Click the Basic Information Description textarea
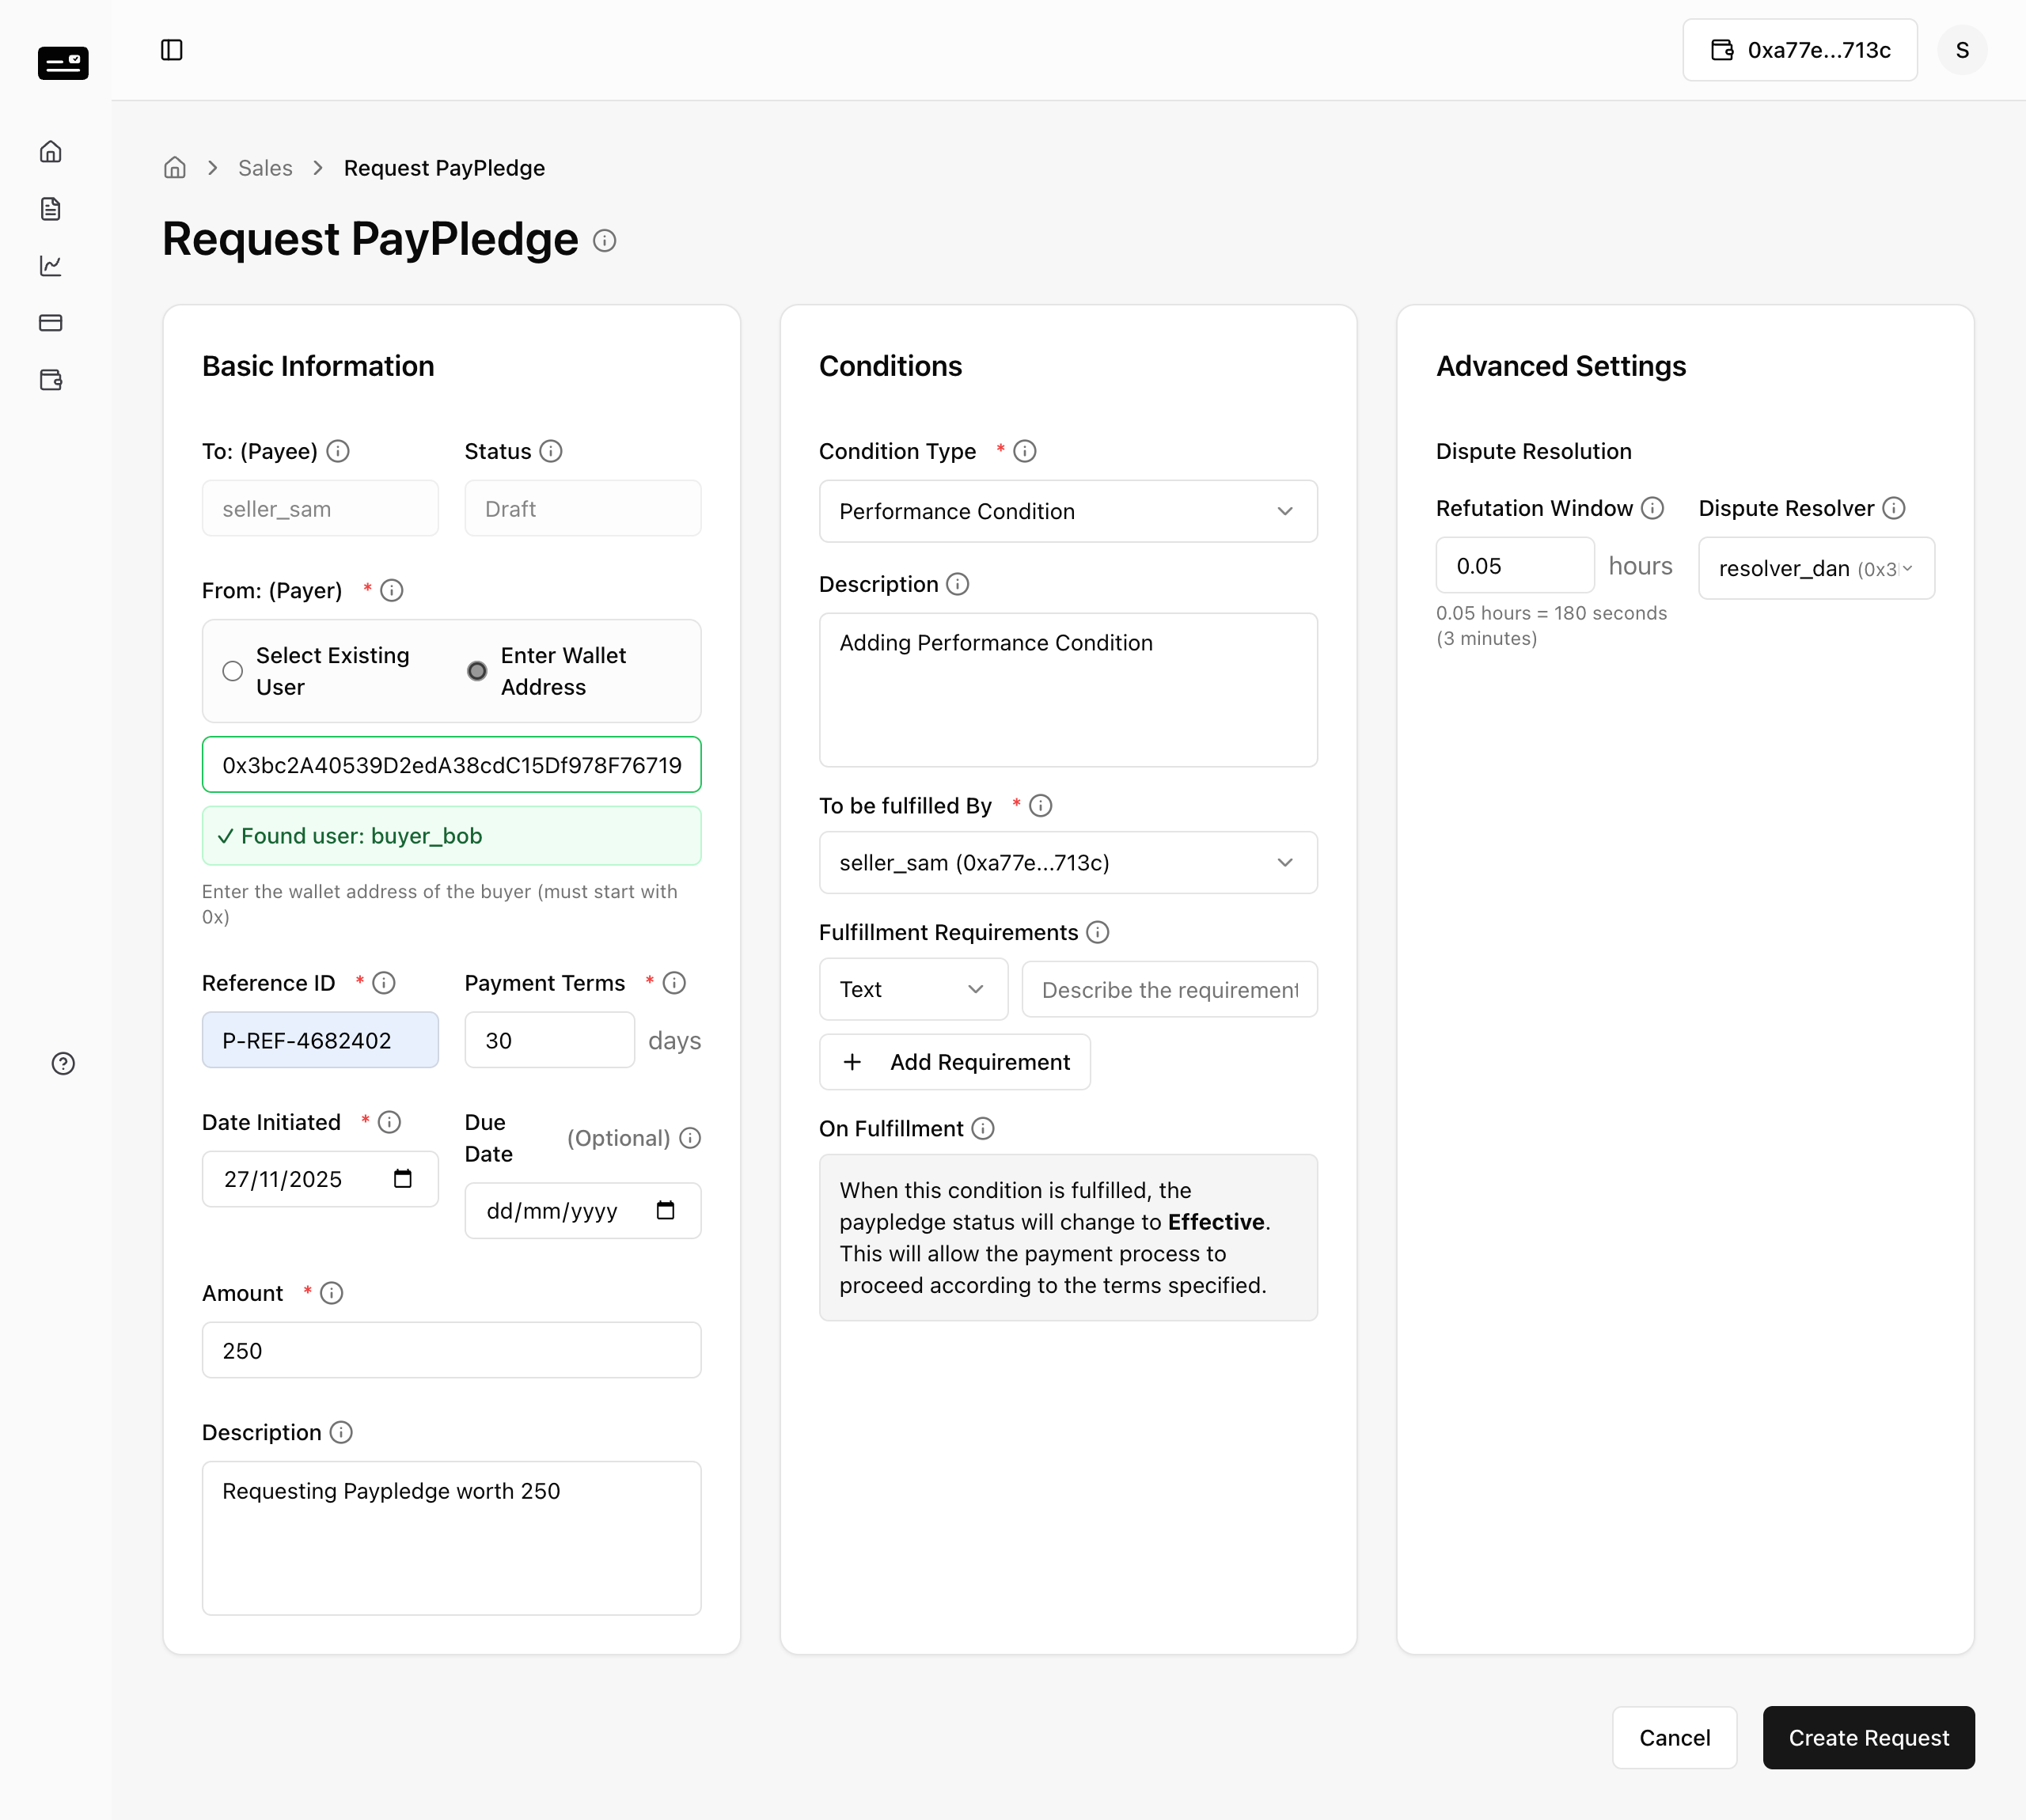 pos(451,1538)
